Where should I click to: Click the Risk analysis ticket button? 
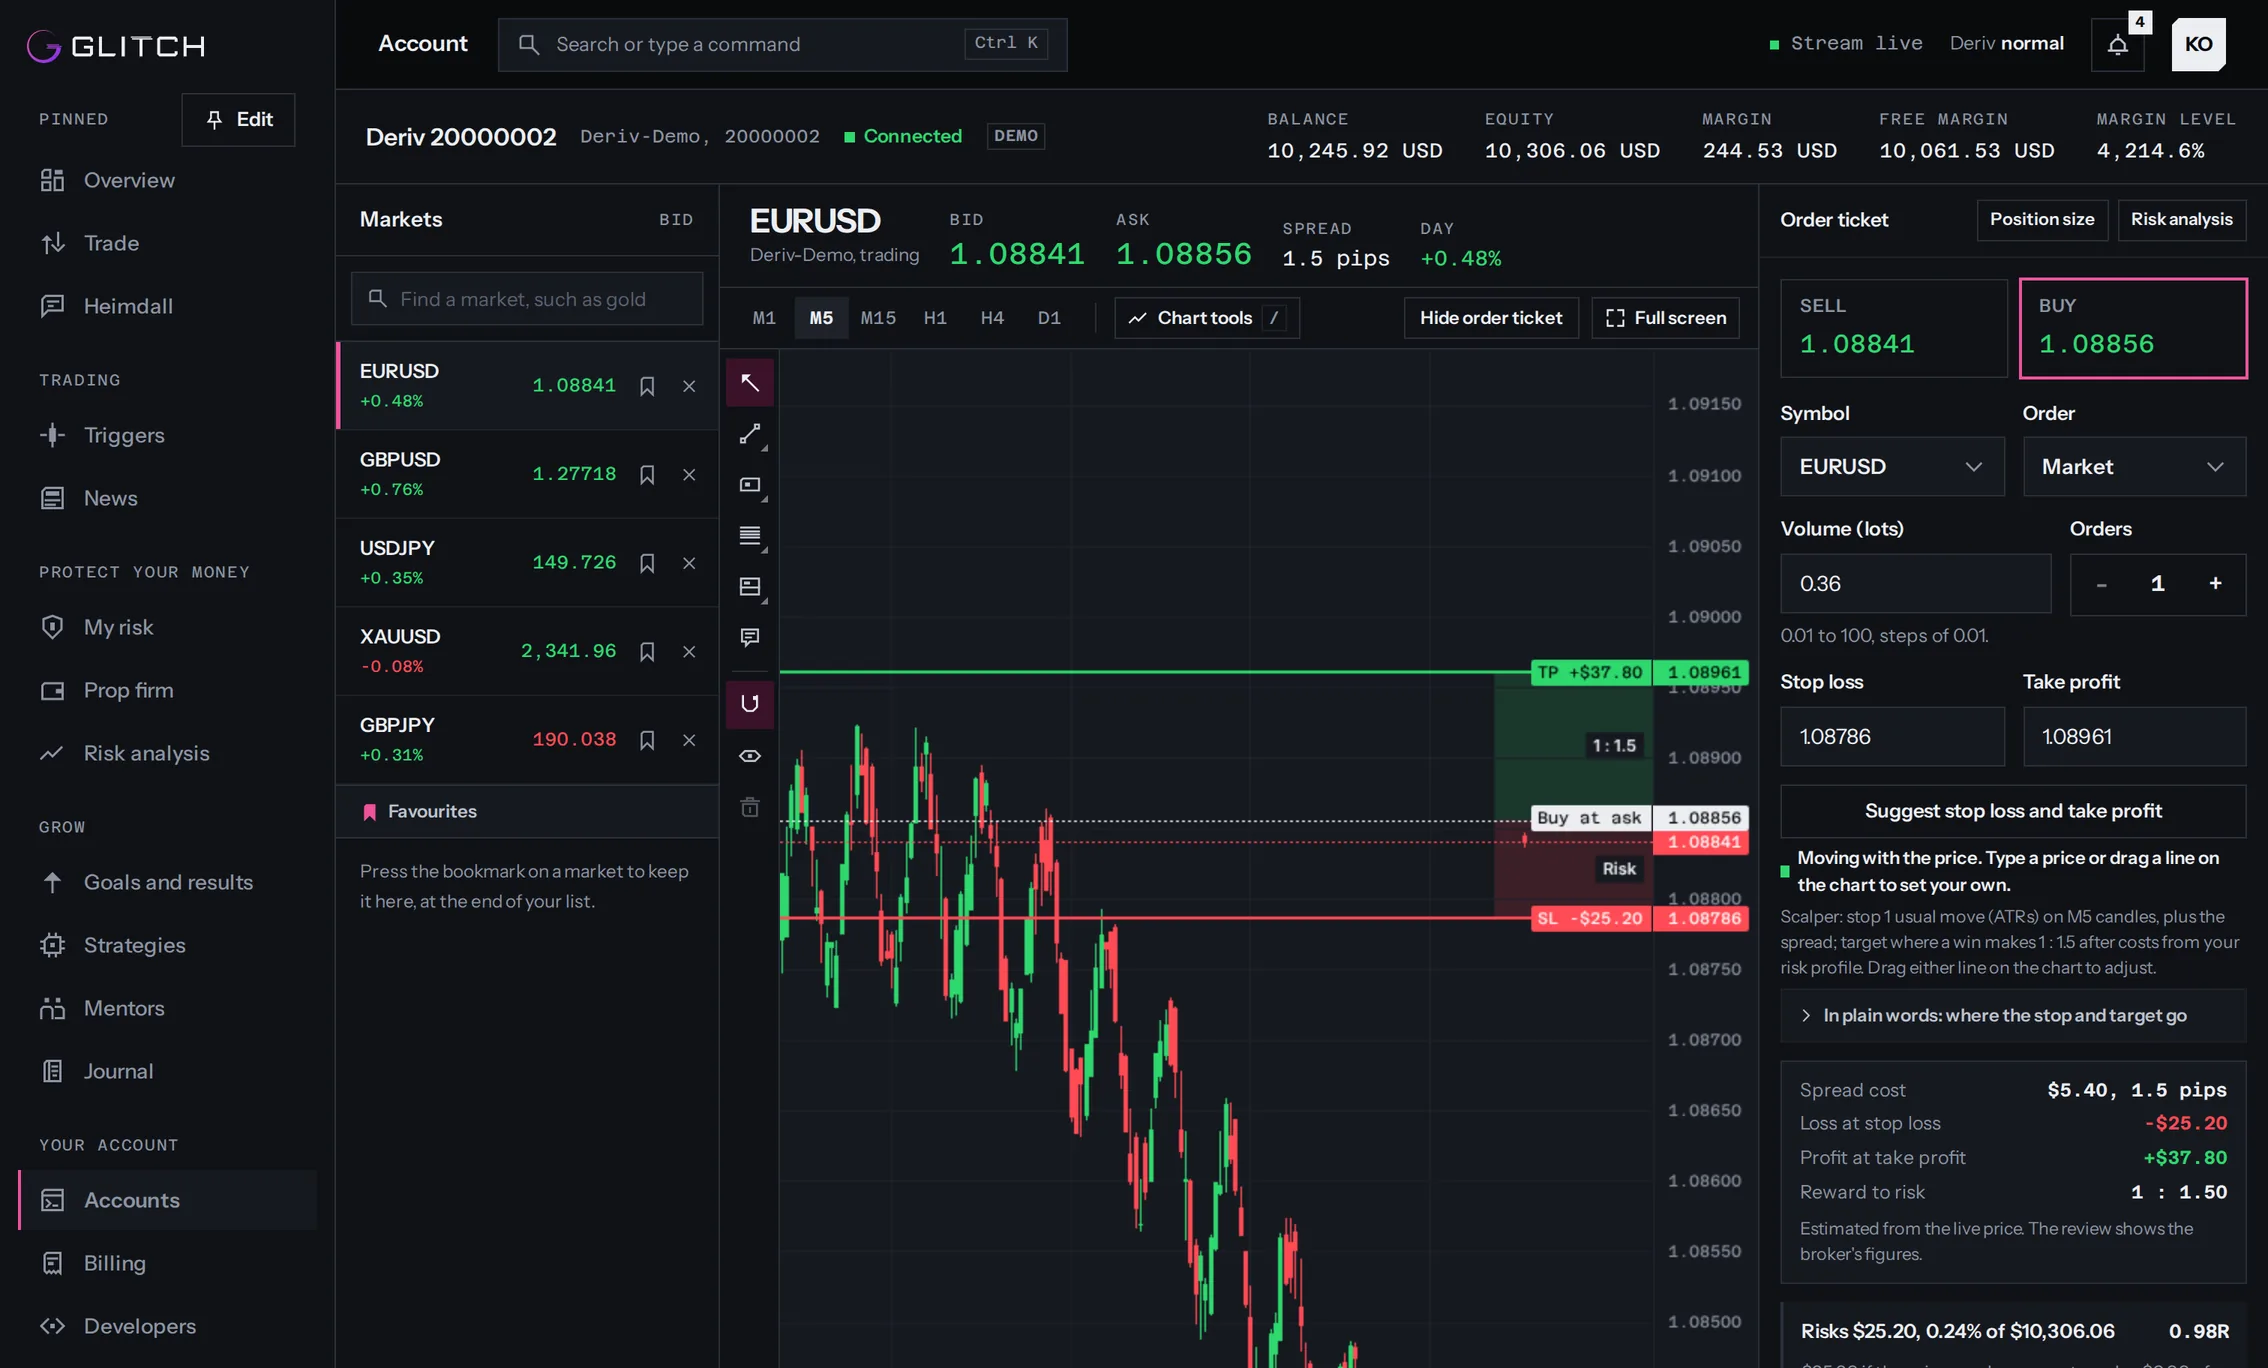tap(2181, 219)
